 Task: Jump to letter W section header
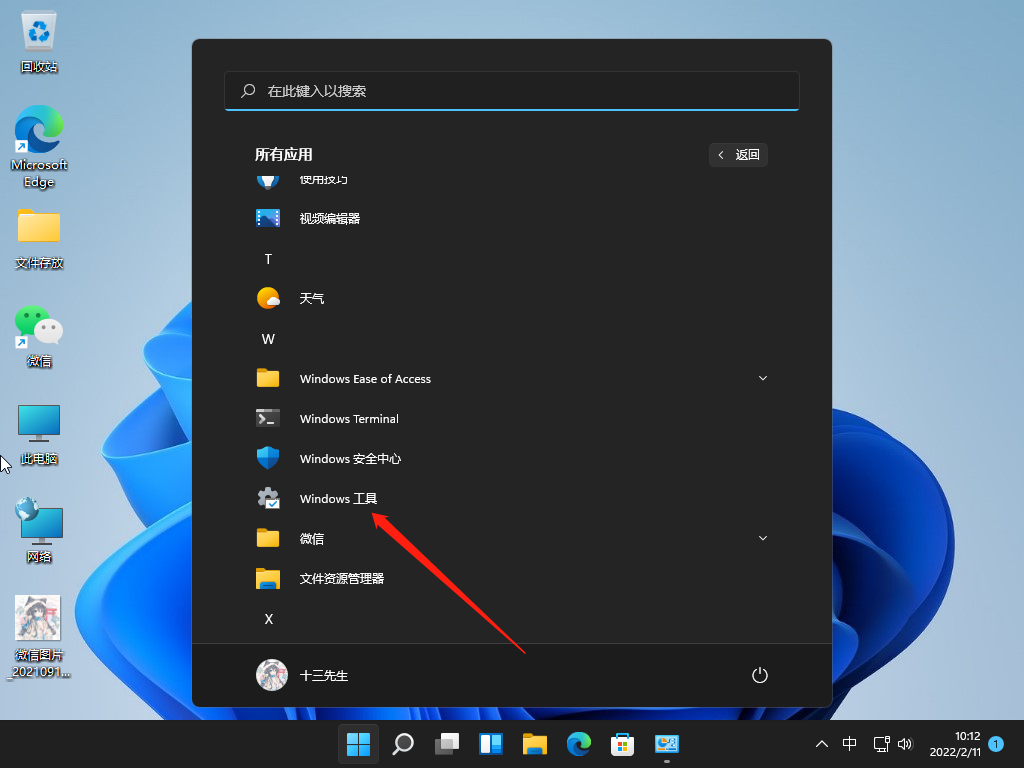coord(268,339)
